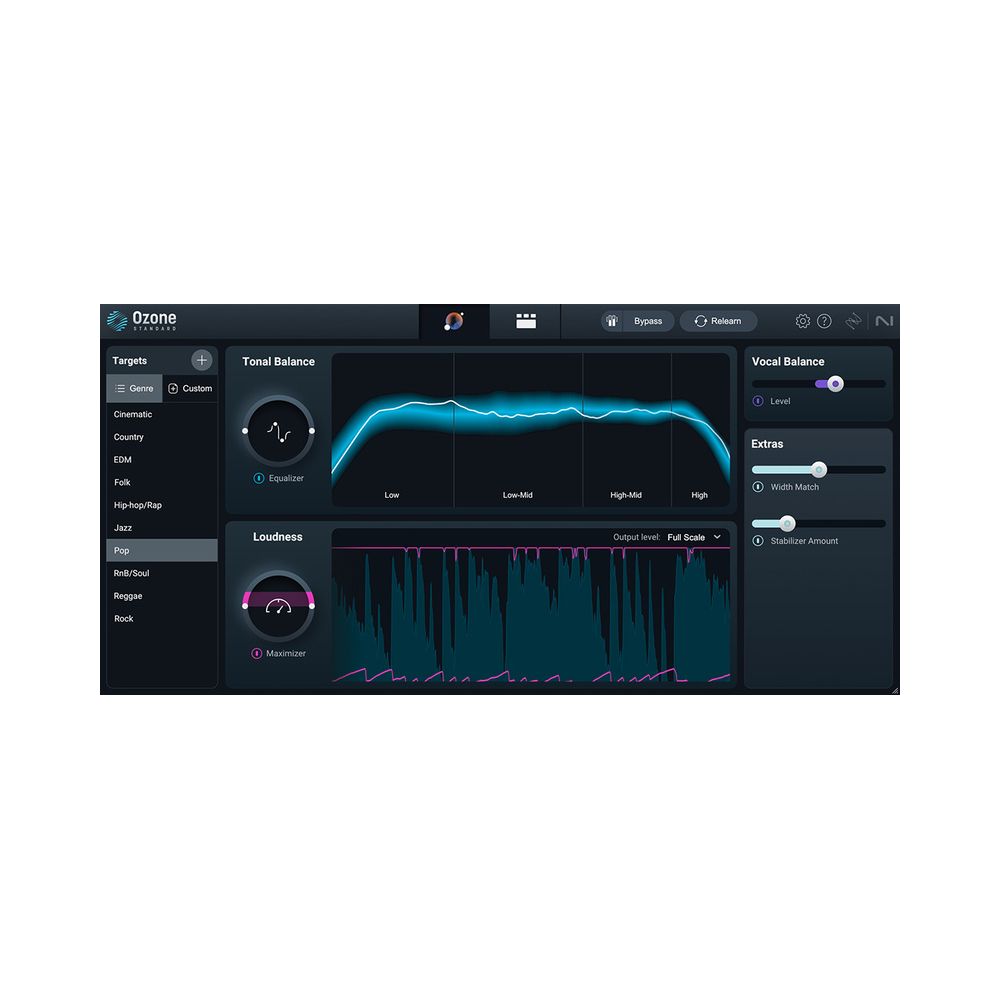Viewport: 1000px width, 1000px height.
Task: Adjust the Vocal Balance Level slider
Action: (834, 383)
